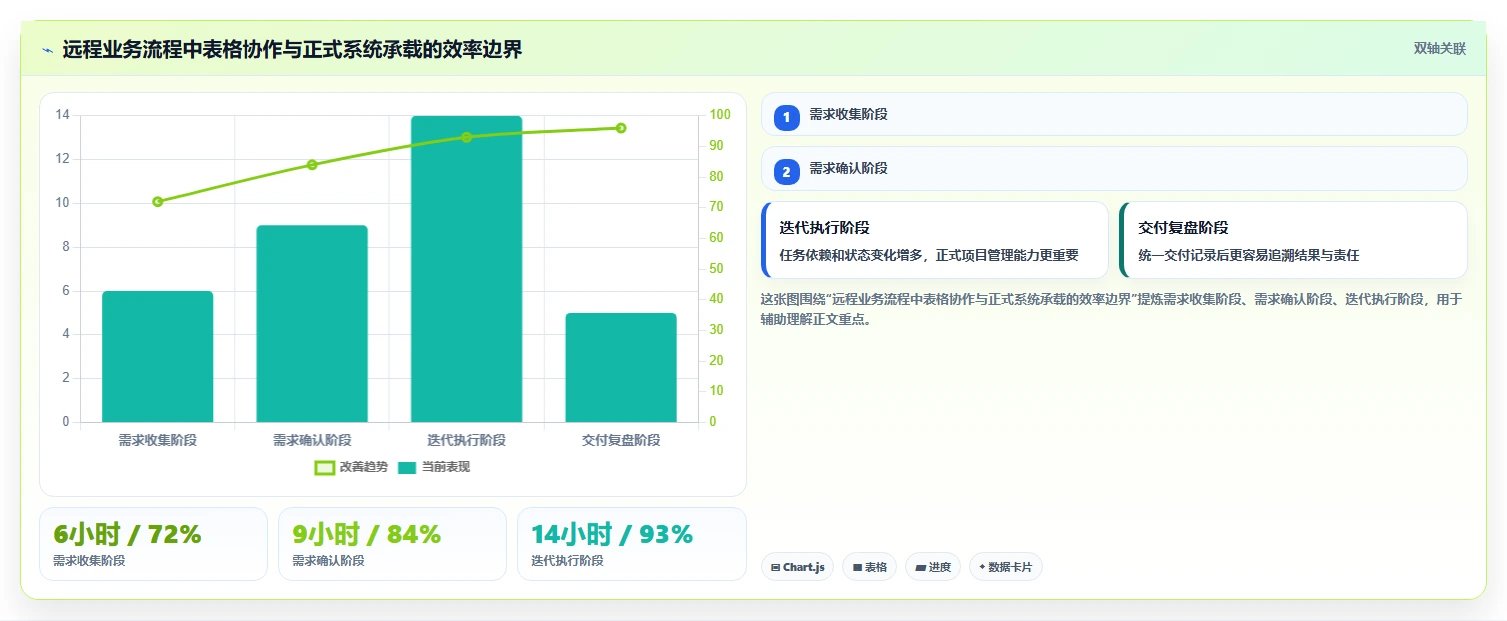
Task: Select the 交付复盘阶段 bar in chart
Action: click(x=621, y=367)
